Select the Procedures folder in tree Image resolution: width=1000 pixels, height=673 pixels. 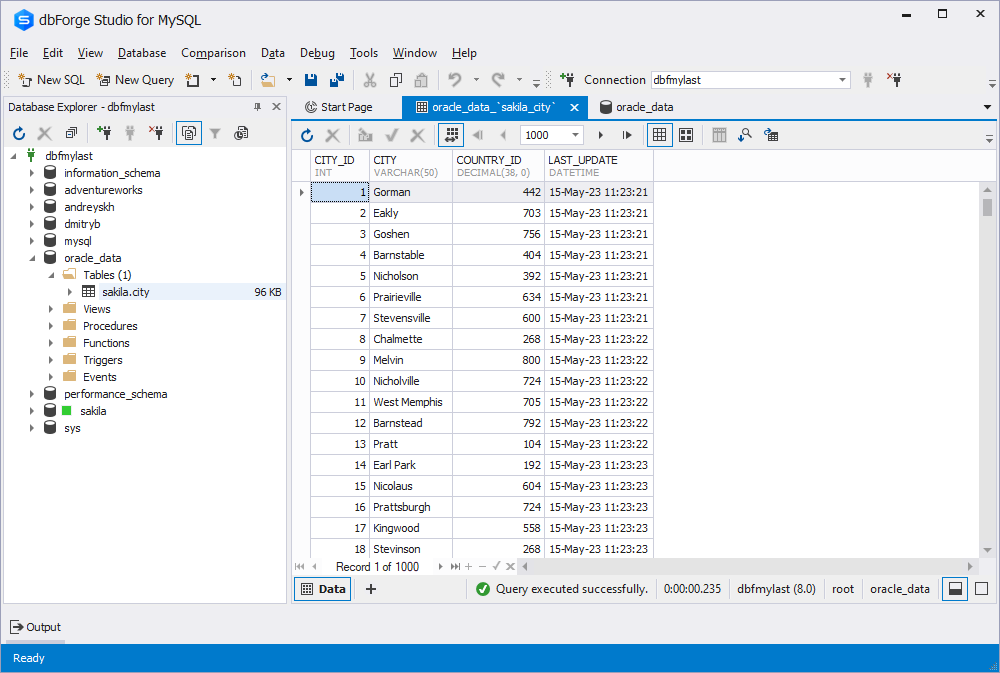tap(110, 326)
